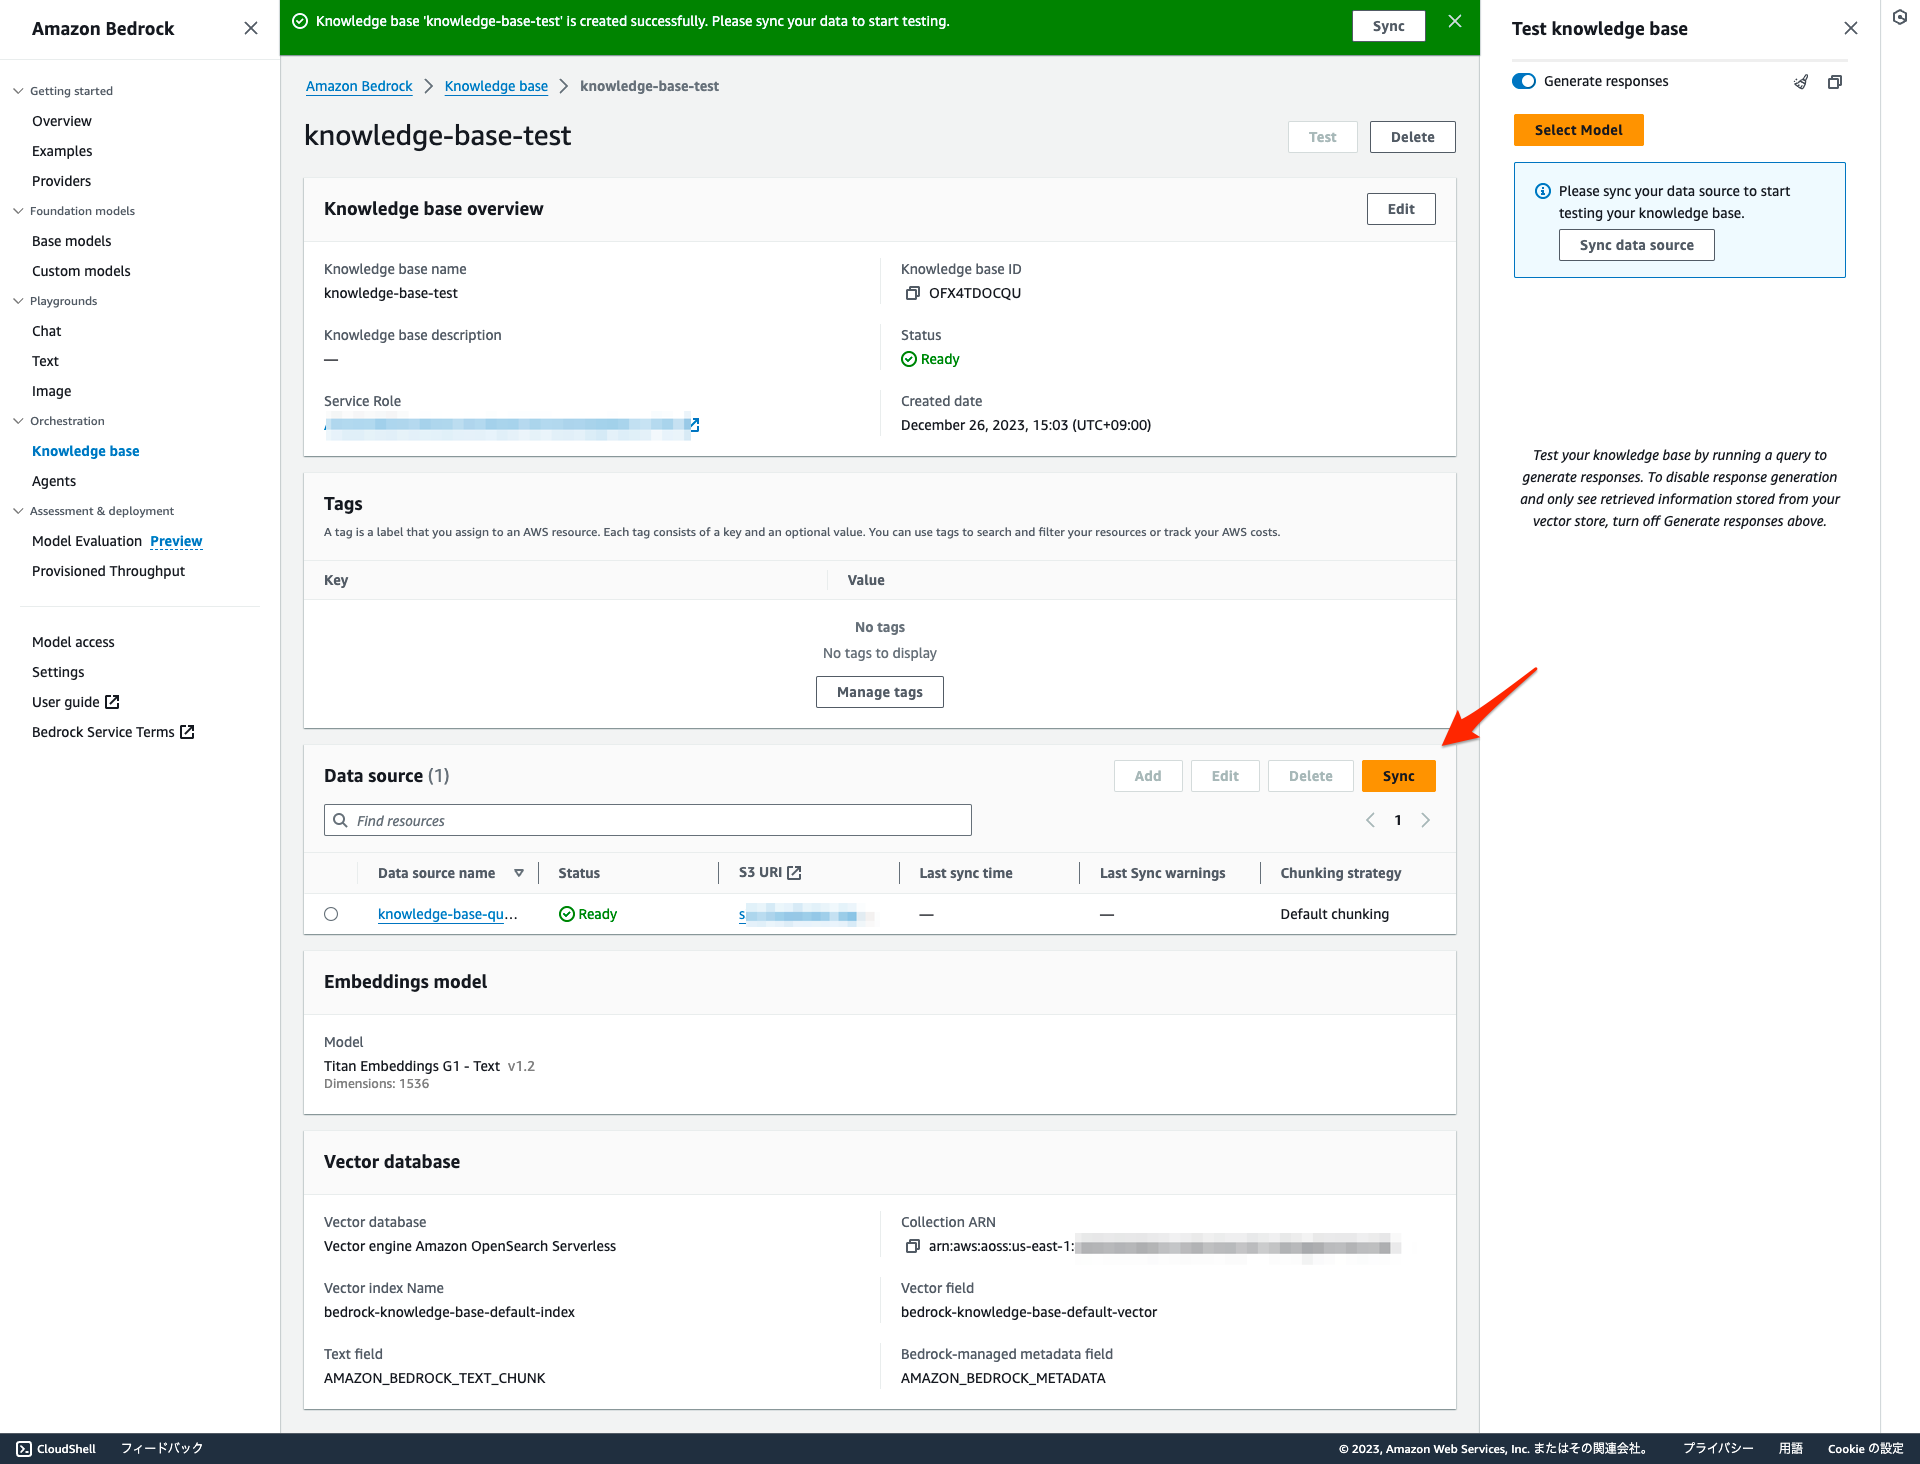Open Settings in the sidebar
Image resolution: width=1920 pixels, height=1464 pixels.
point(58,672)
